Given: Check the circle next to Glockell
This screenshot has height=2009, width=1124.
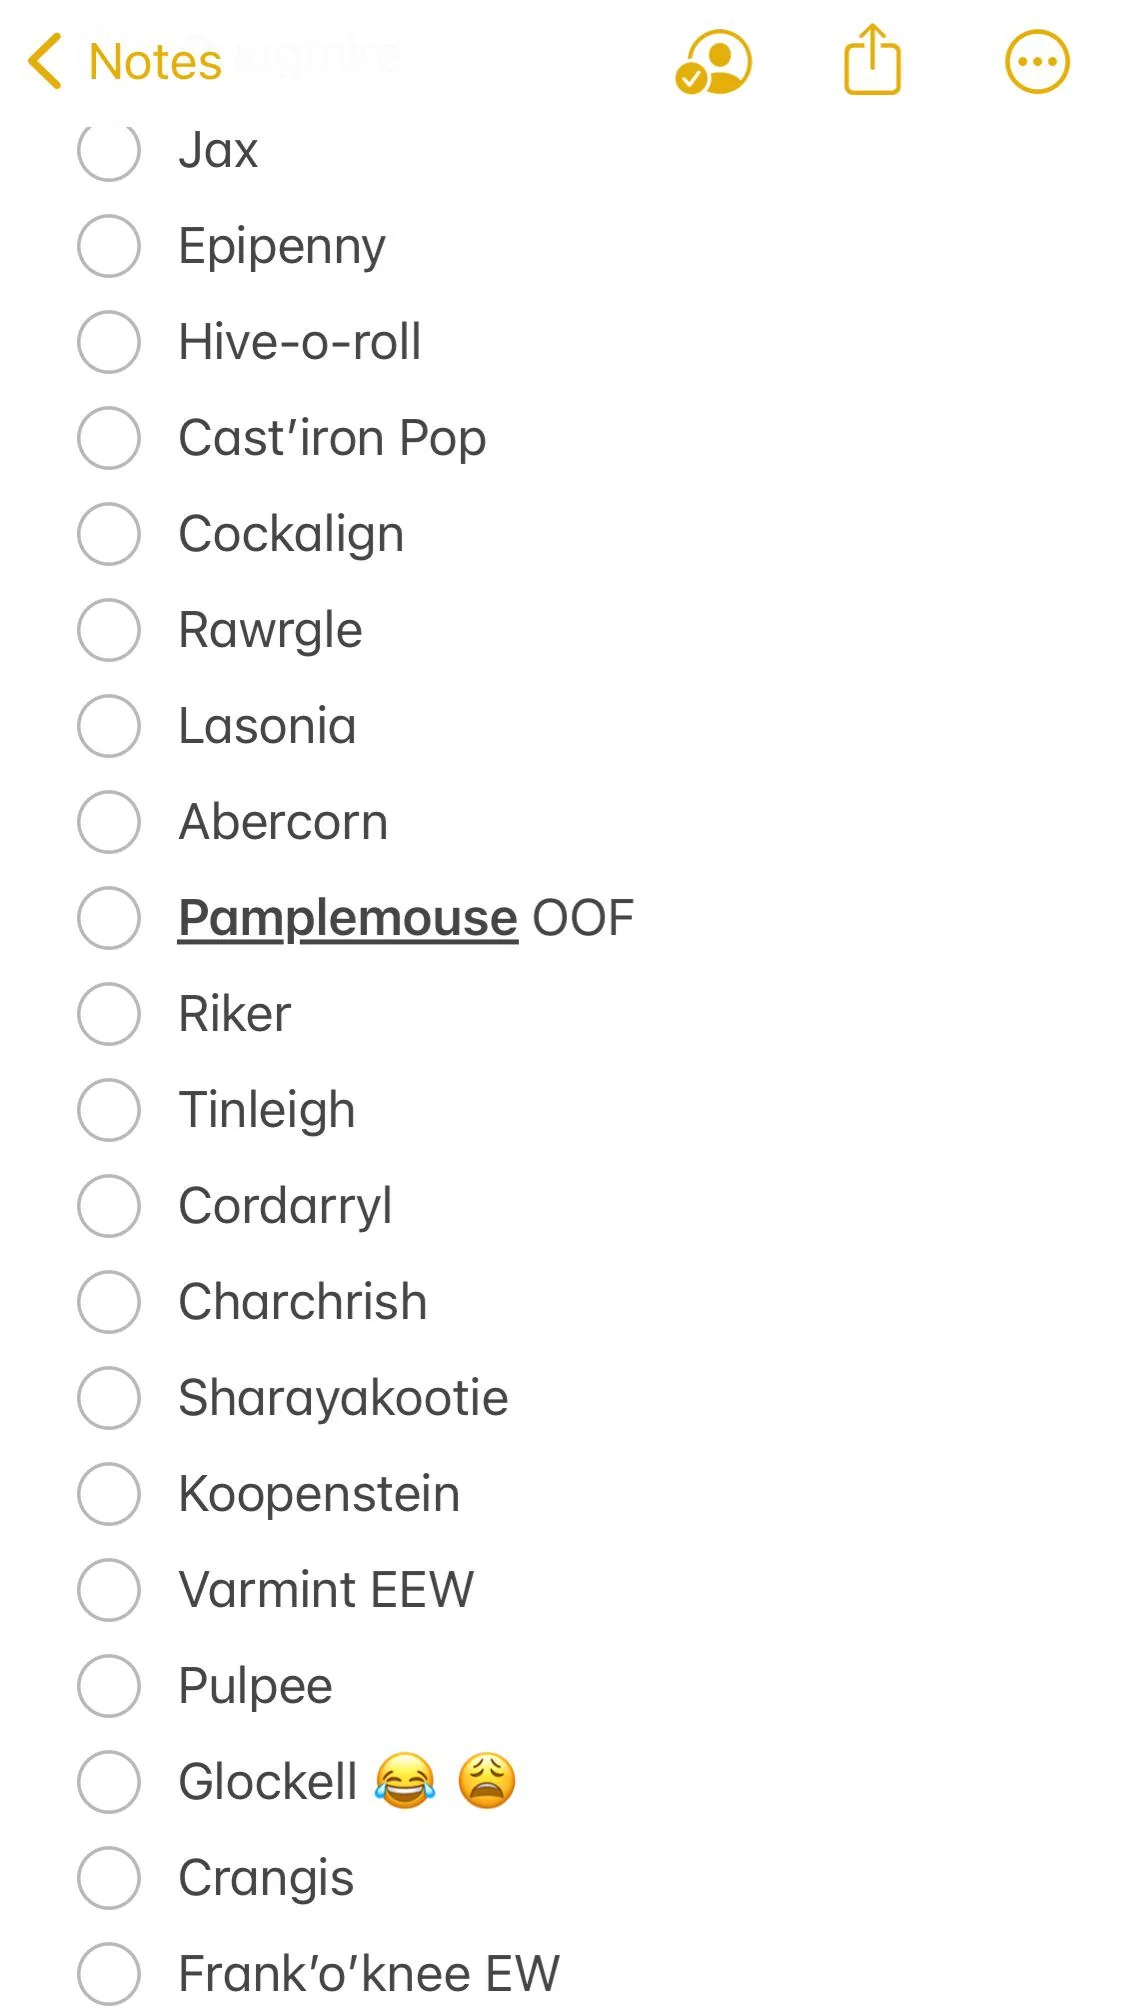Looking at the screenshot, I should (x=108, y=1781).
